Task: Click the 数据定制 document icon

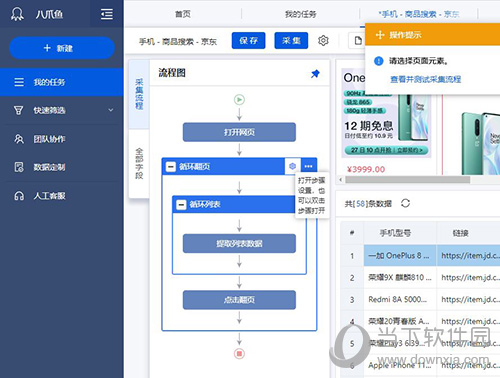Action: [19, 167]
